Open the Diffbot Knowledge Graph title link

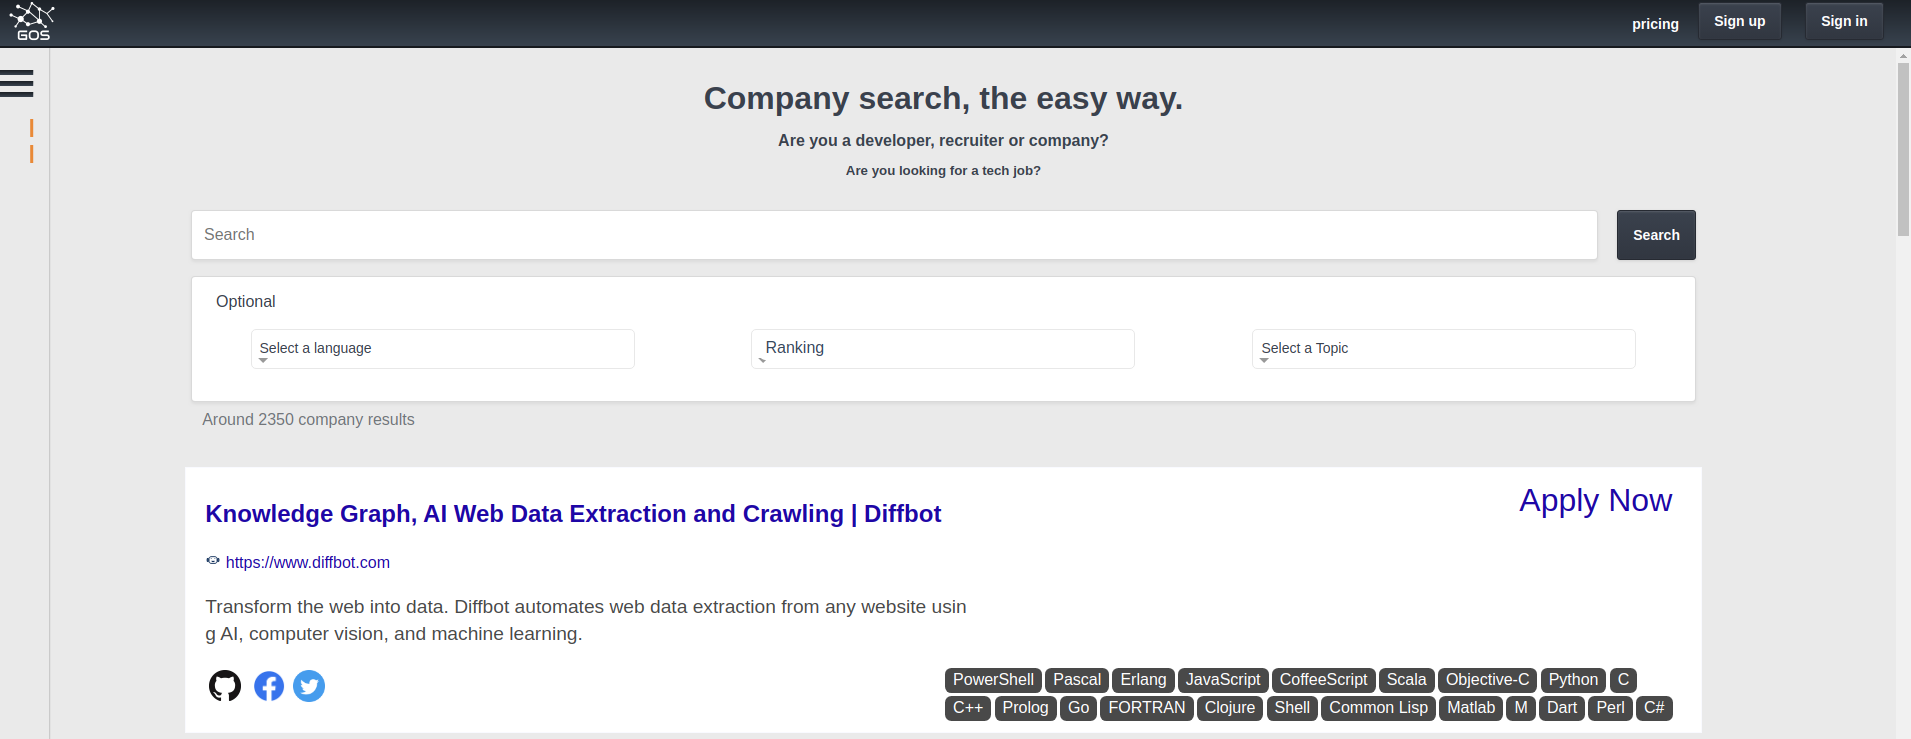(x=573, y=514)
